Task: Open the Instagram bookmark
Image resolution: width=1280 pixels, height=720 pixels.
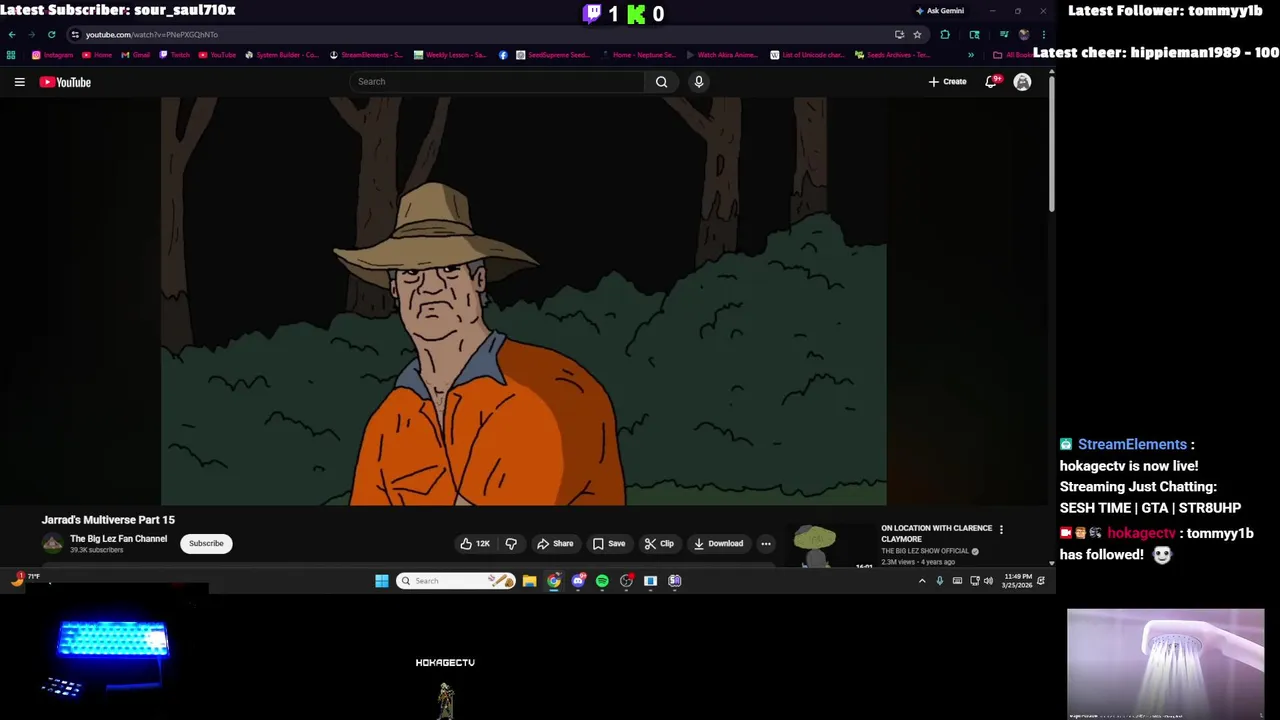Action: (x=53, y=55)
